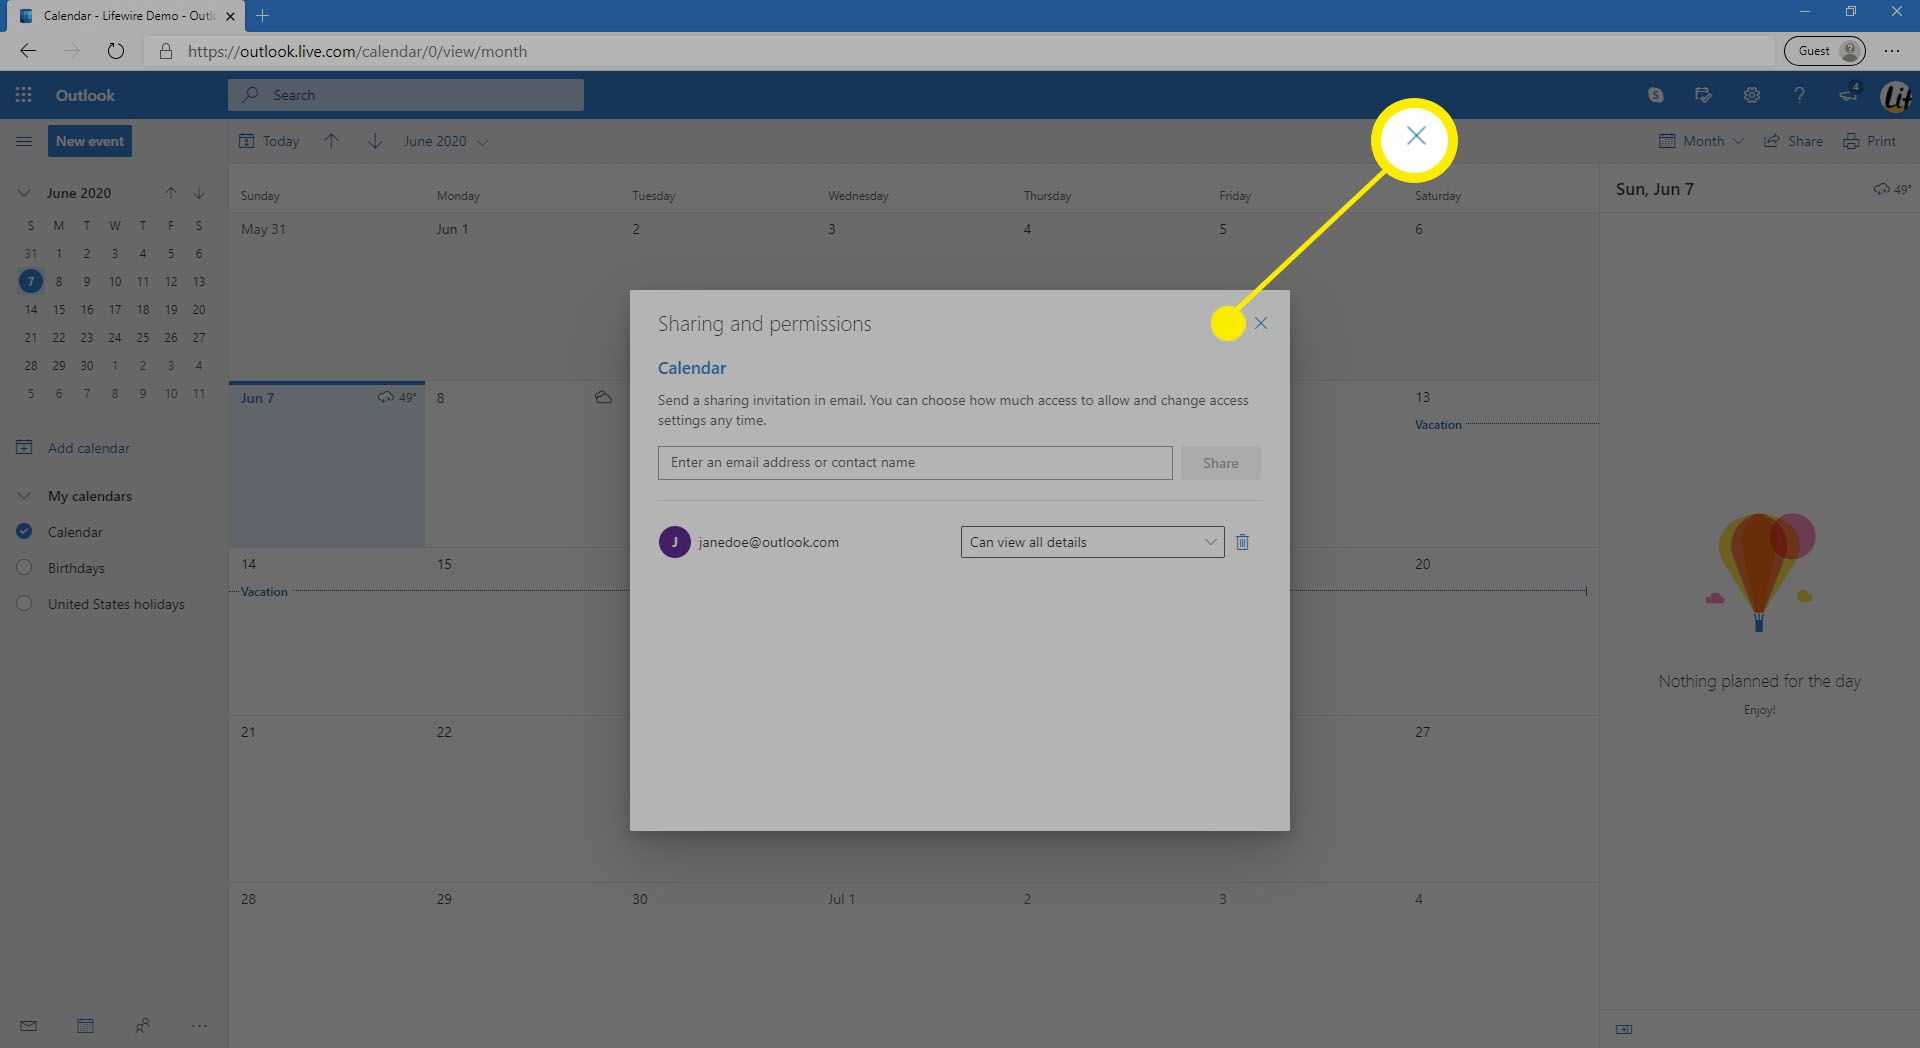Open the What's new megaphone icon

[x=1848, y=94]
